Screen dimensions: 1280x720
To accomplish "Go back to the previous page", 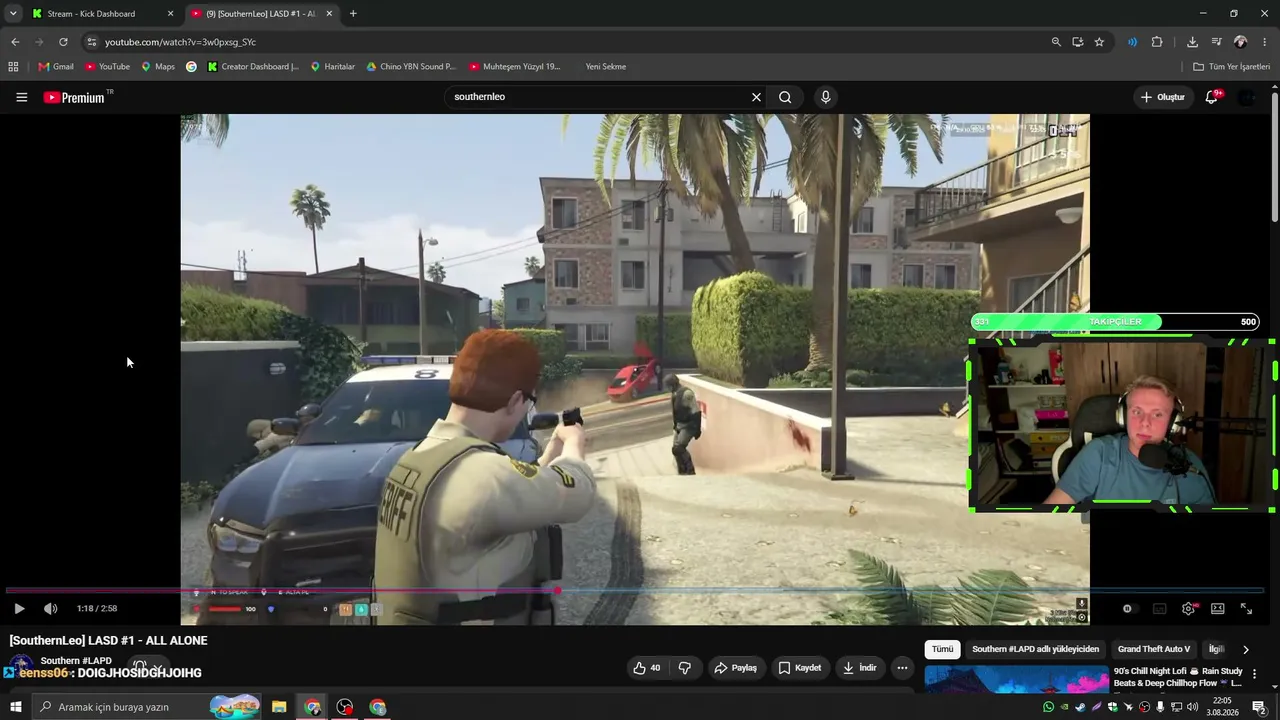I will (15, 42).
